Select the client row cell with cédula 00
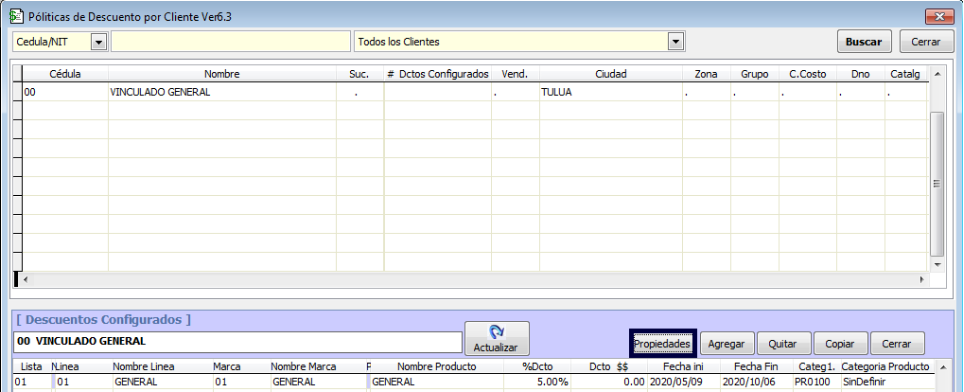Viewport: 964px width, 392px height. click(65, 92)
